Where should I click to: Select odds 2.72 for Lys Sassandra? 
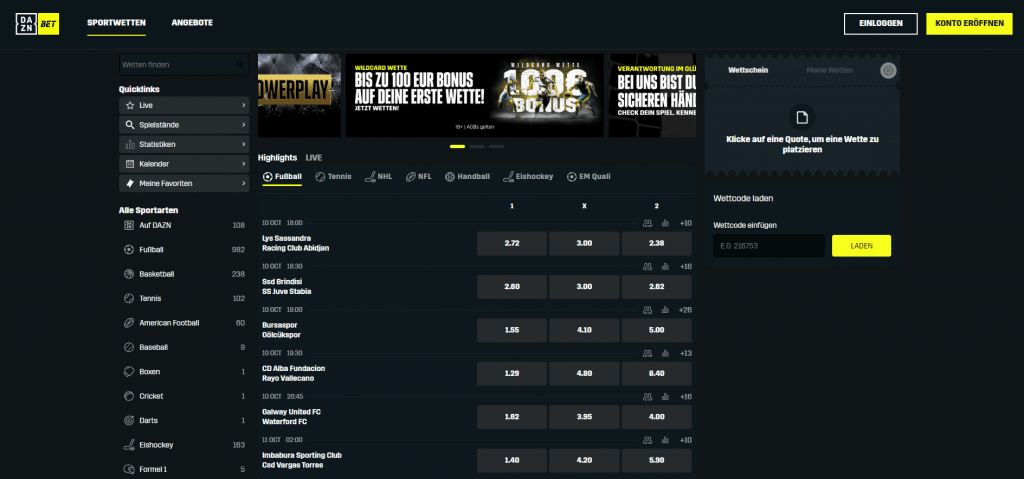(x=512, y=243)
